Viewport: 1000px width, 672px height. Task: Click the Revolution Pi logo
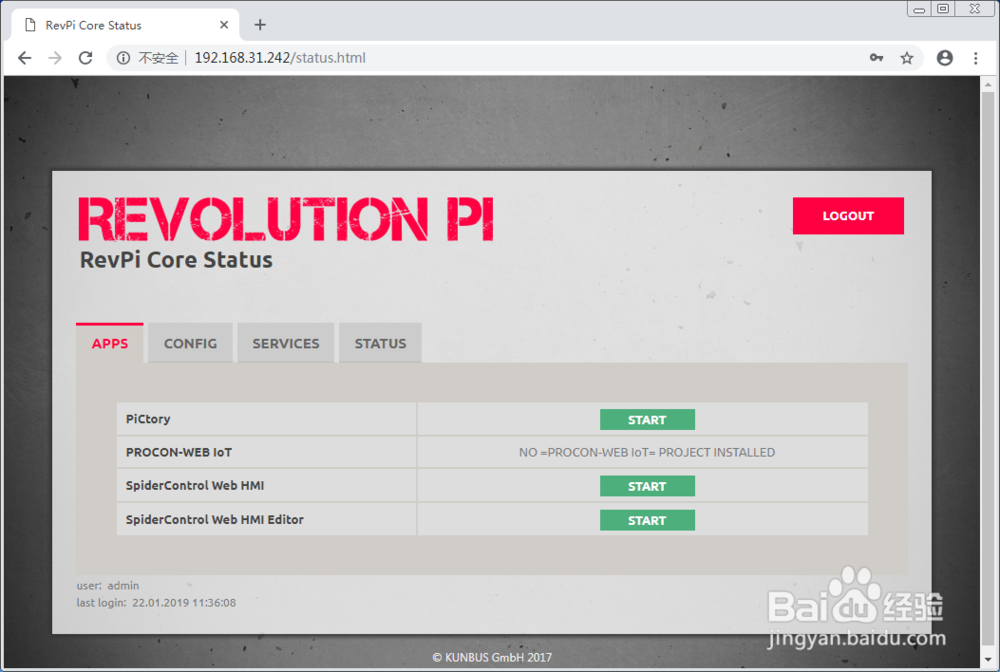(286, 219)
